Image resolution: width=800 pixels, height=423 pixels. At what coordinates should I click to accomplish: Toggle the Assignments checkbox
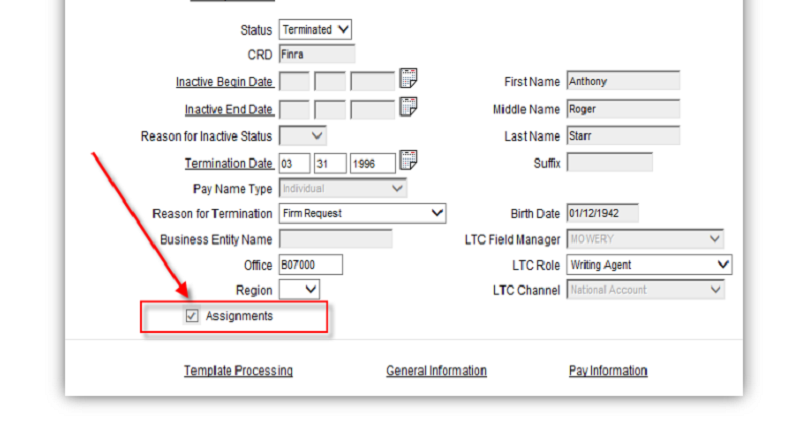pyautogui.click(x=192, y=316)
